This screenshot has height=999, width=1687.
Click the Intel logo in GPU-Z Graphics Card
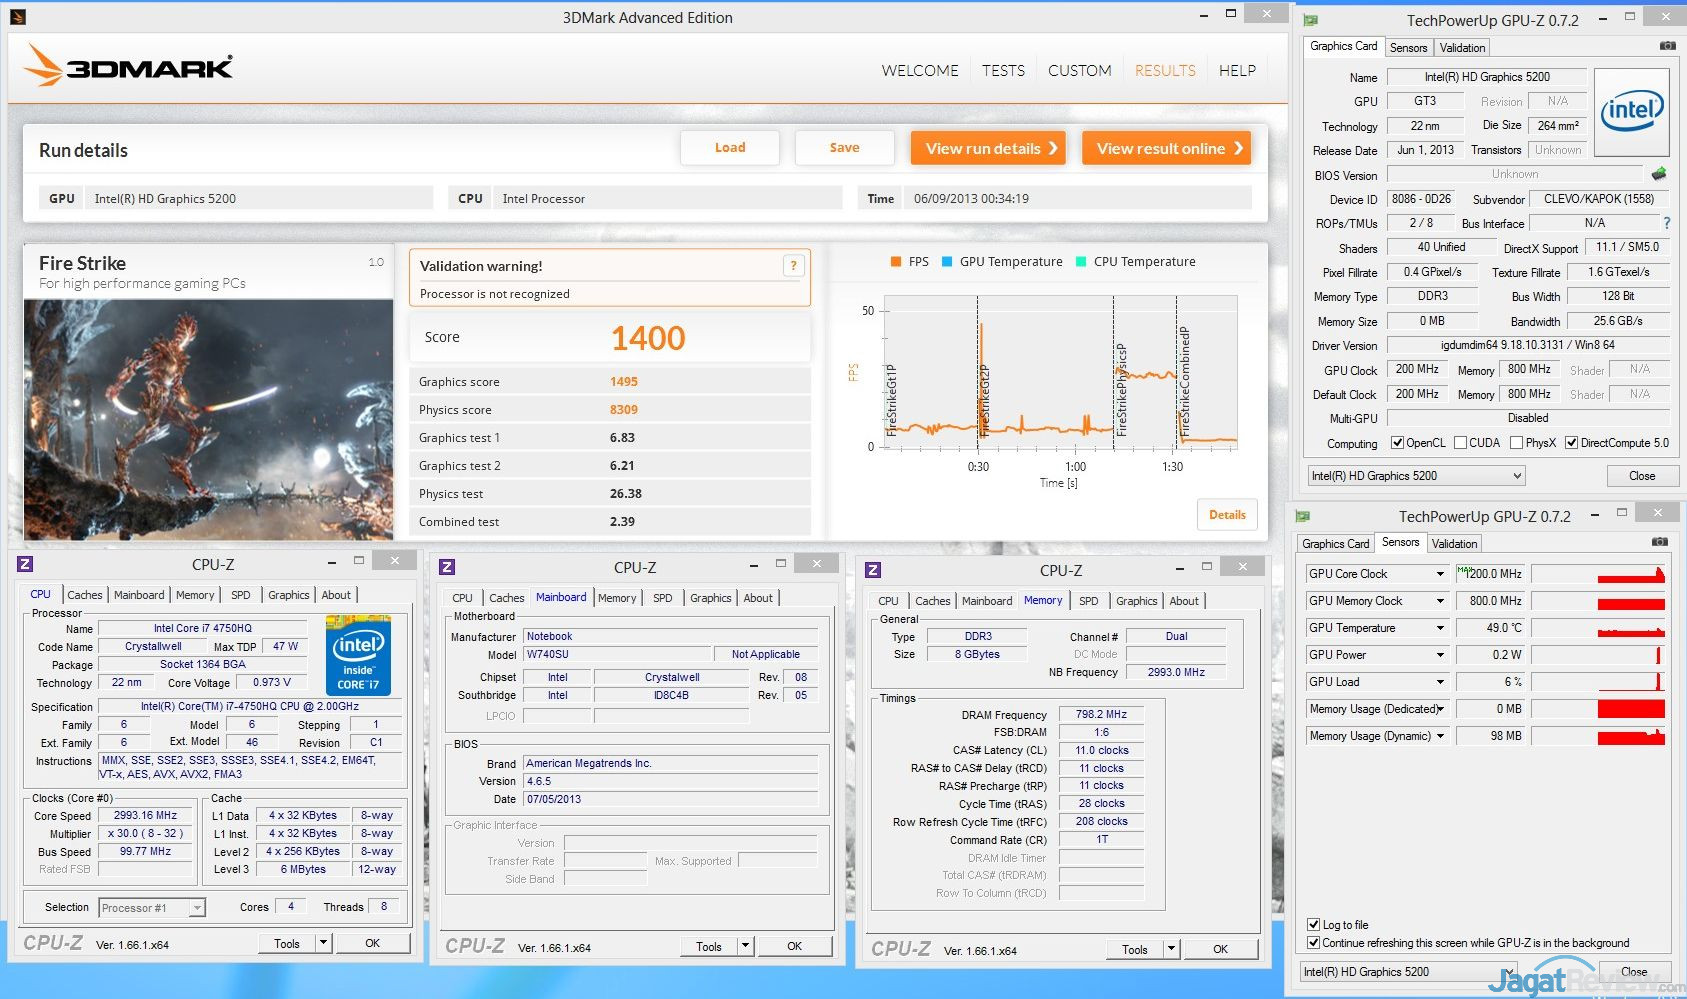point(1631,112)
